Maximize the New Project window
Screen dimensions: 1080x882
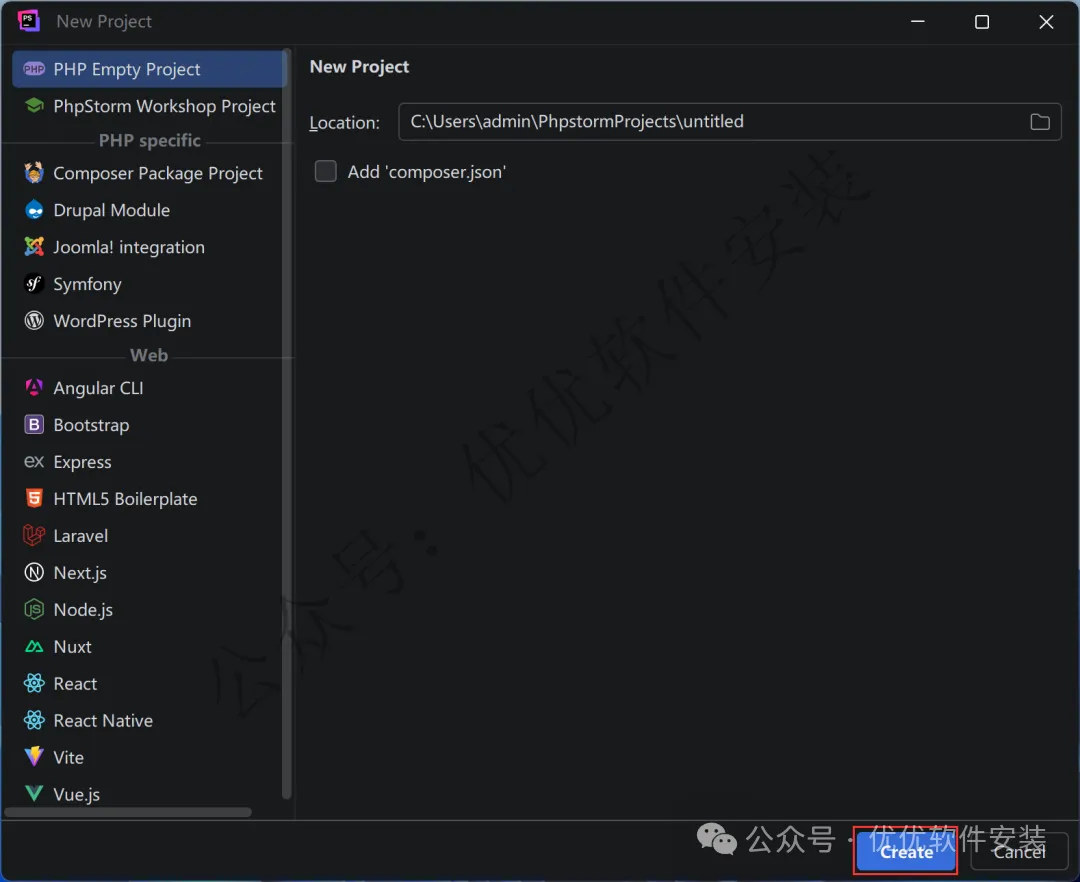click(x=982, y=22)
